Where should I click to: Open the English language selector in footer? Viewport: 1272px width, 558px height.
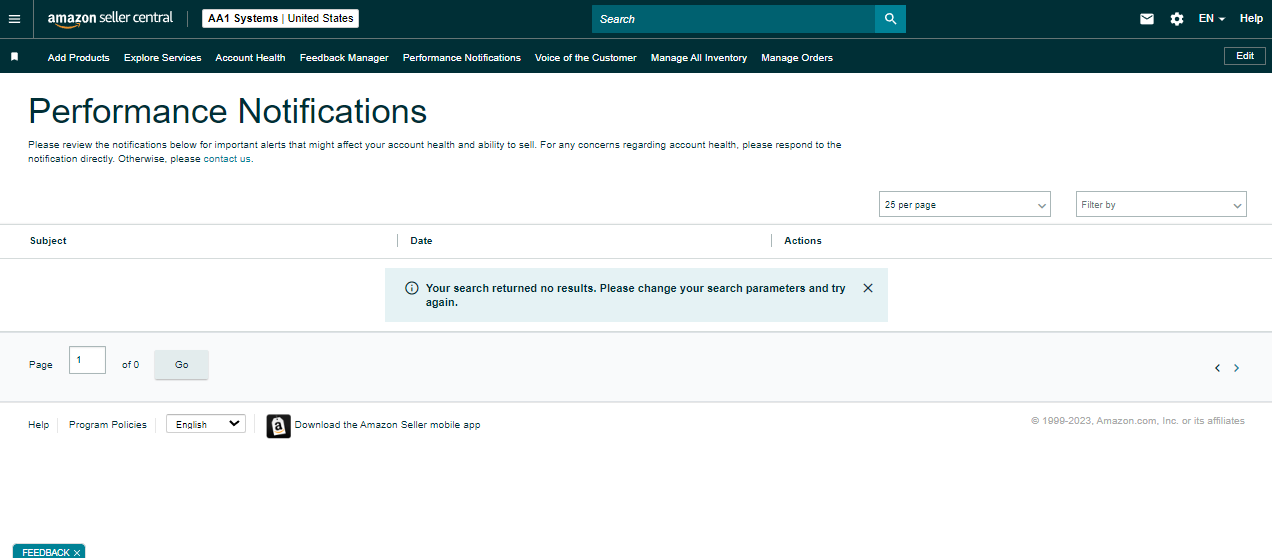point(206,424)
